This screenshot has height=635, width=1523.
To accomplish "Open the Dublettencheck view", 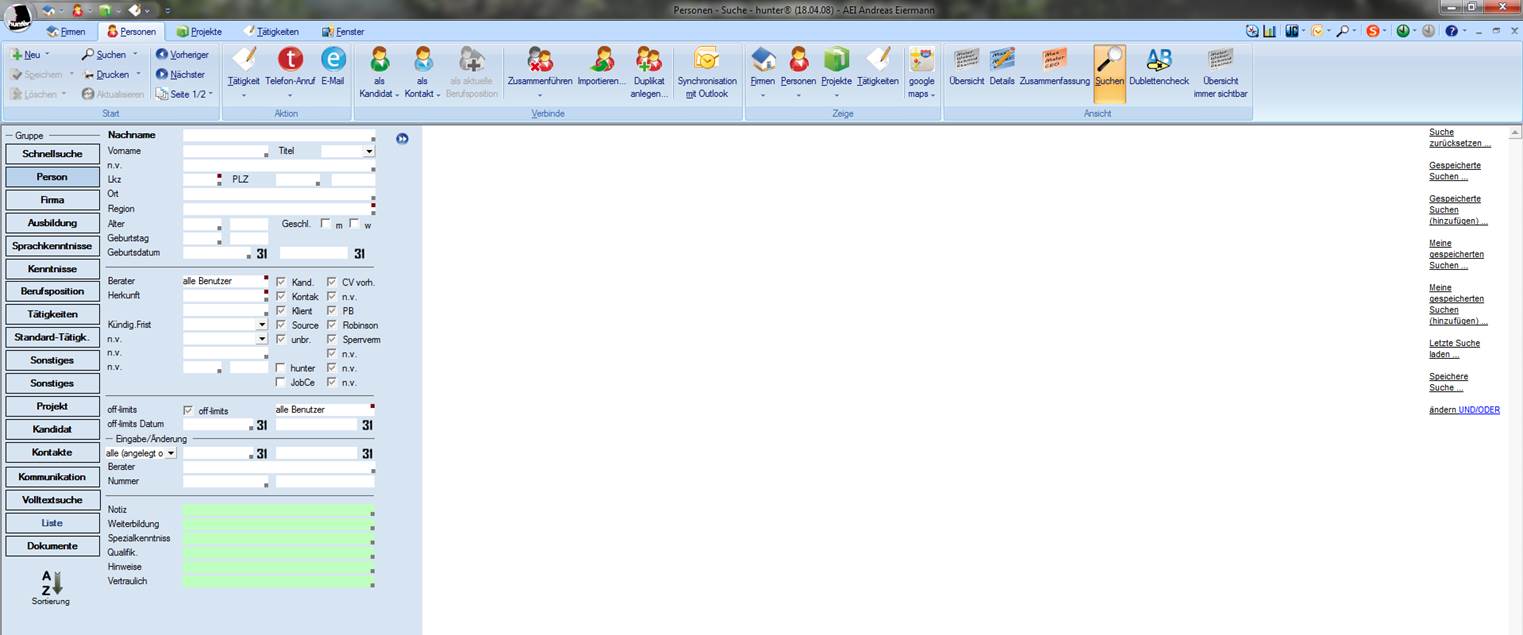I will point(1158,61).
